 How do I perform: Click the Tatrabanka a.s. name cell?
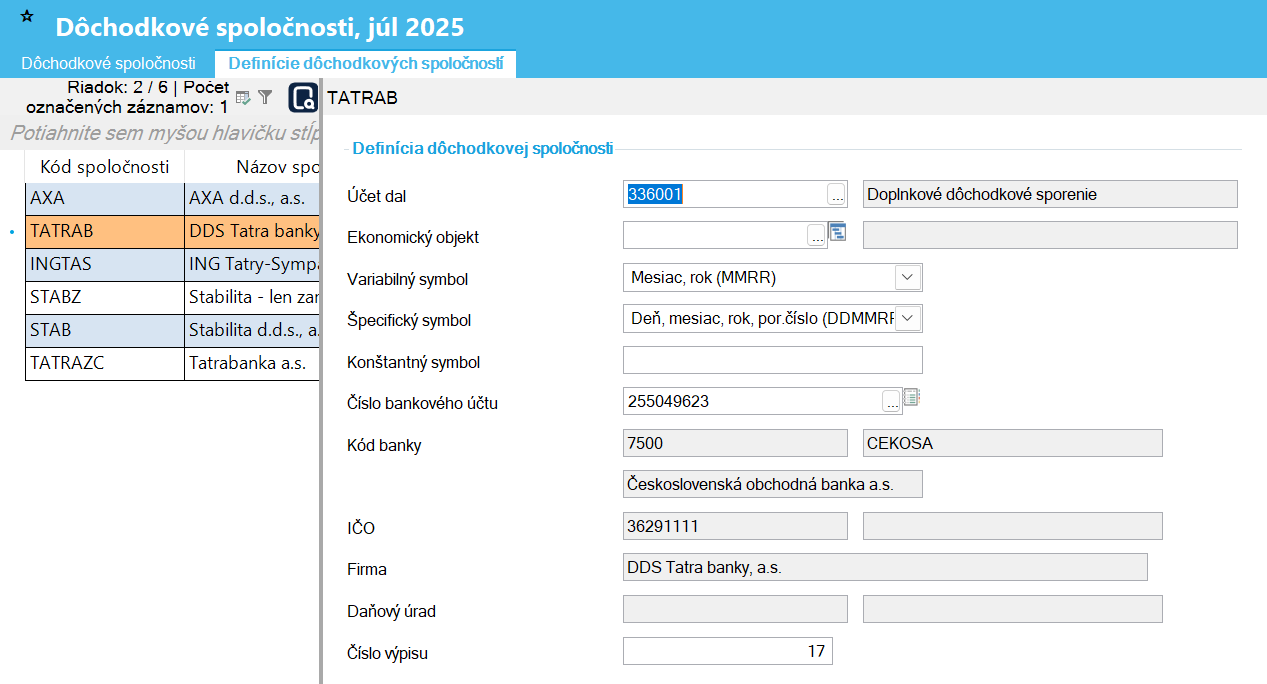pos(252,363)
